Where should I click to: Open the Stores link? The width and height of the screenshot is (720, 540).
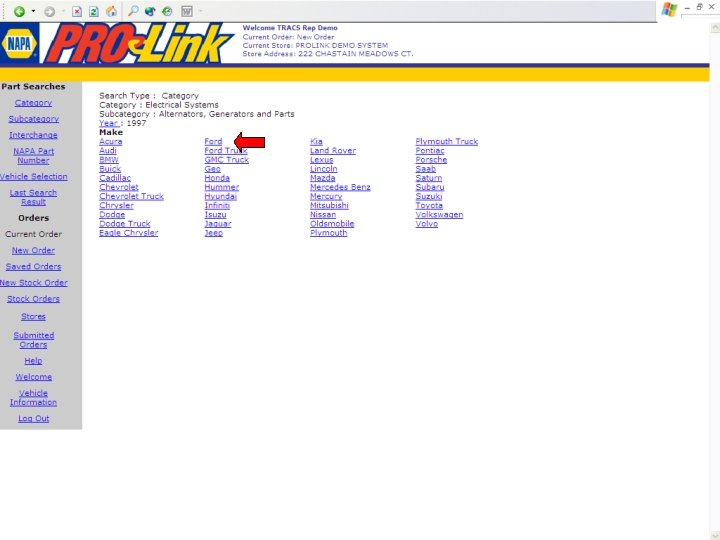click(33, 316)
